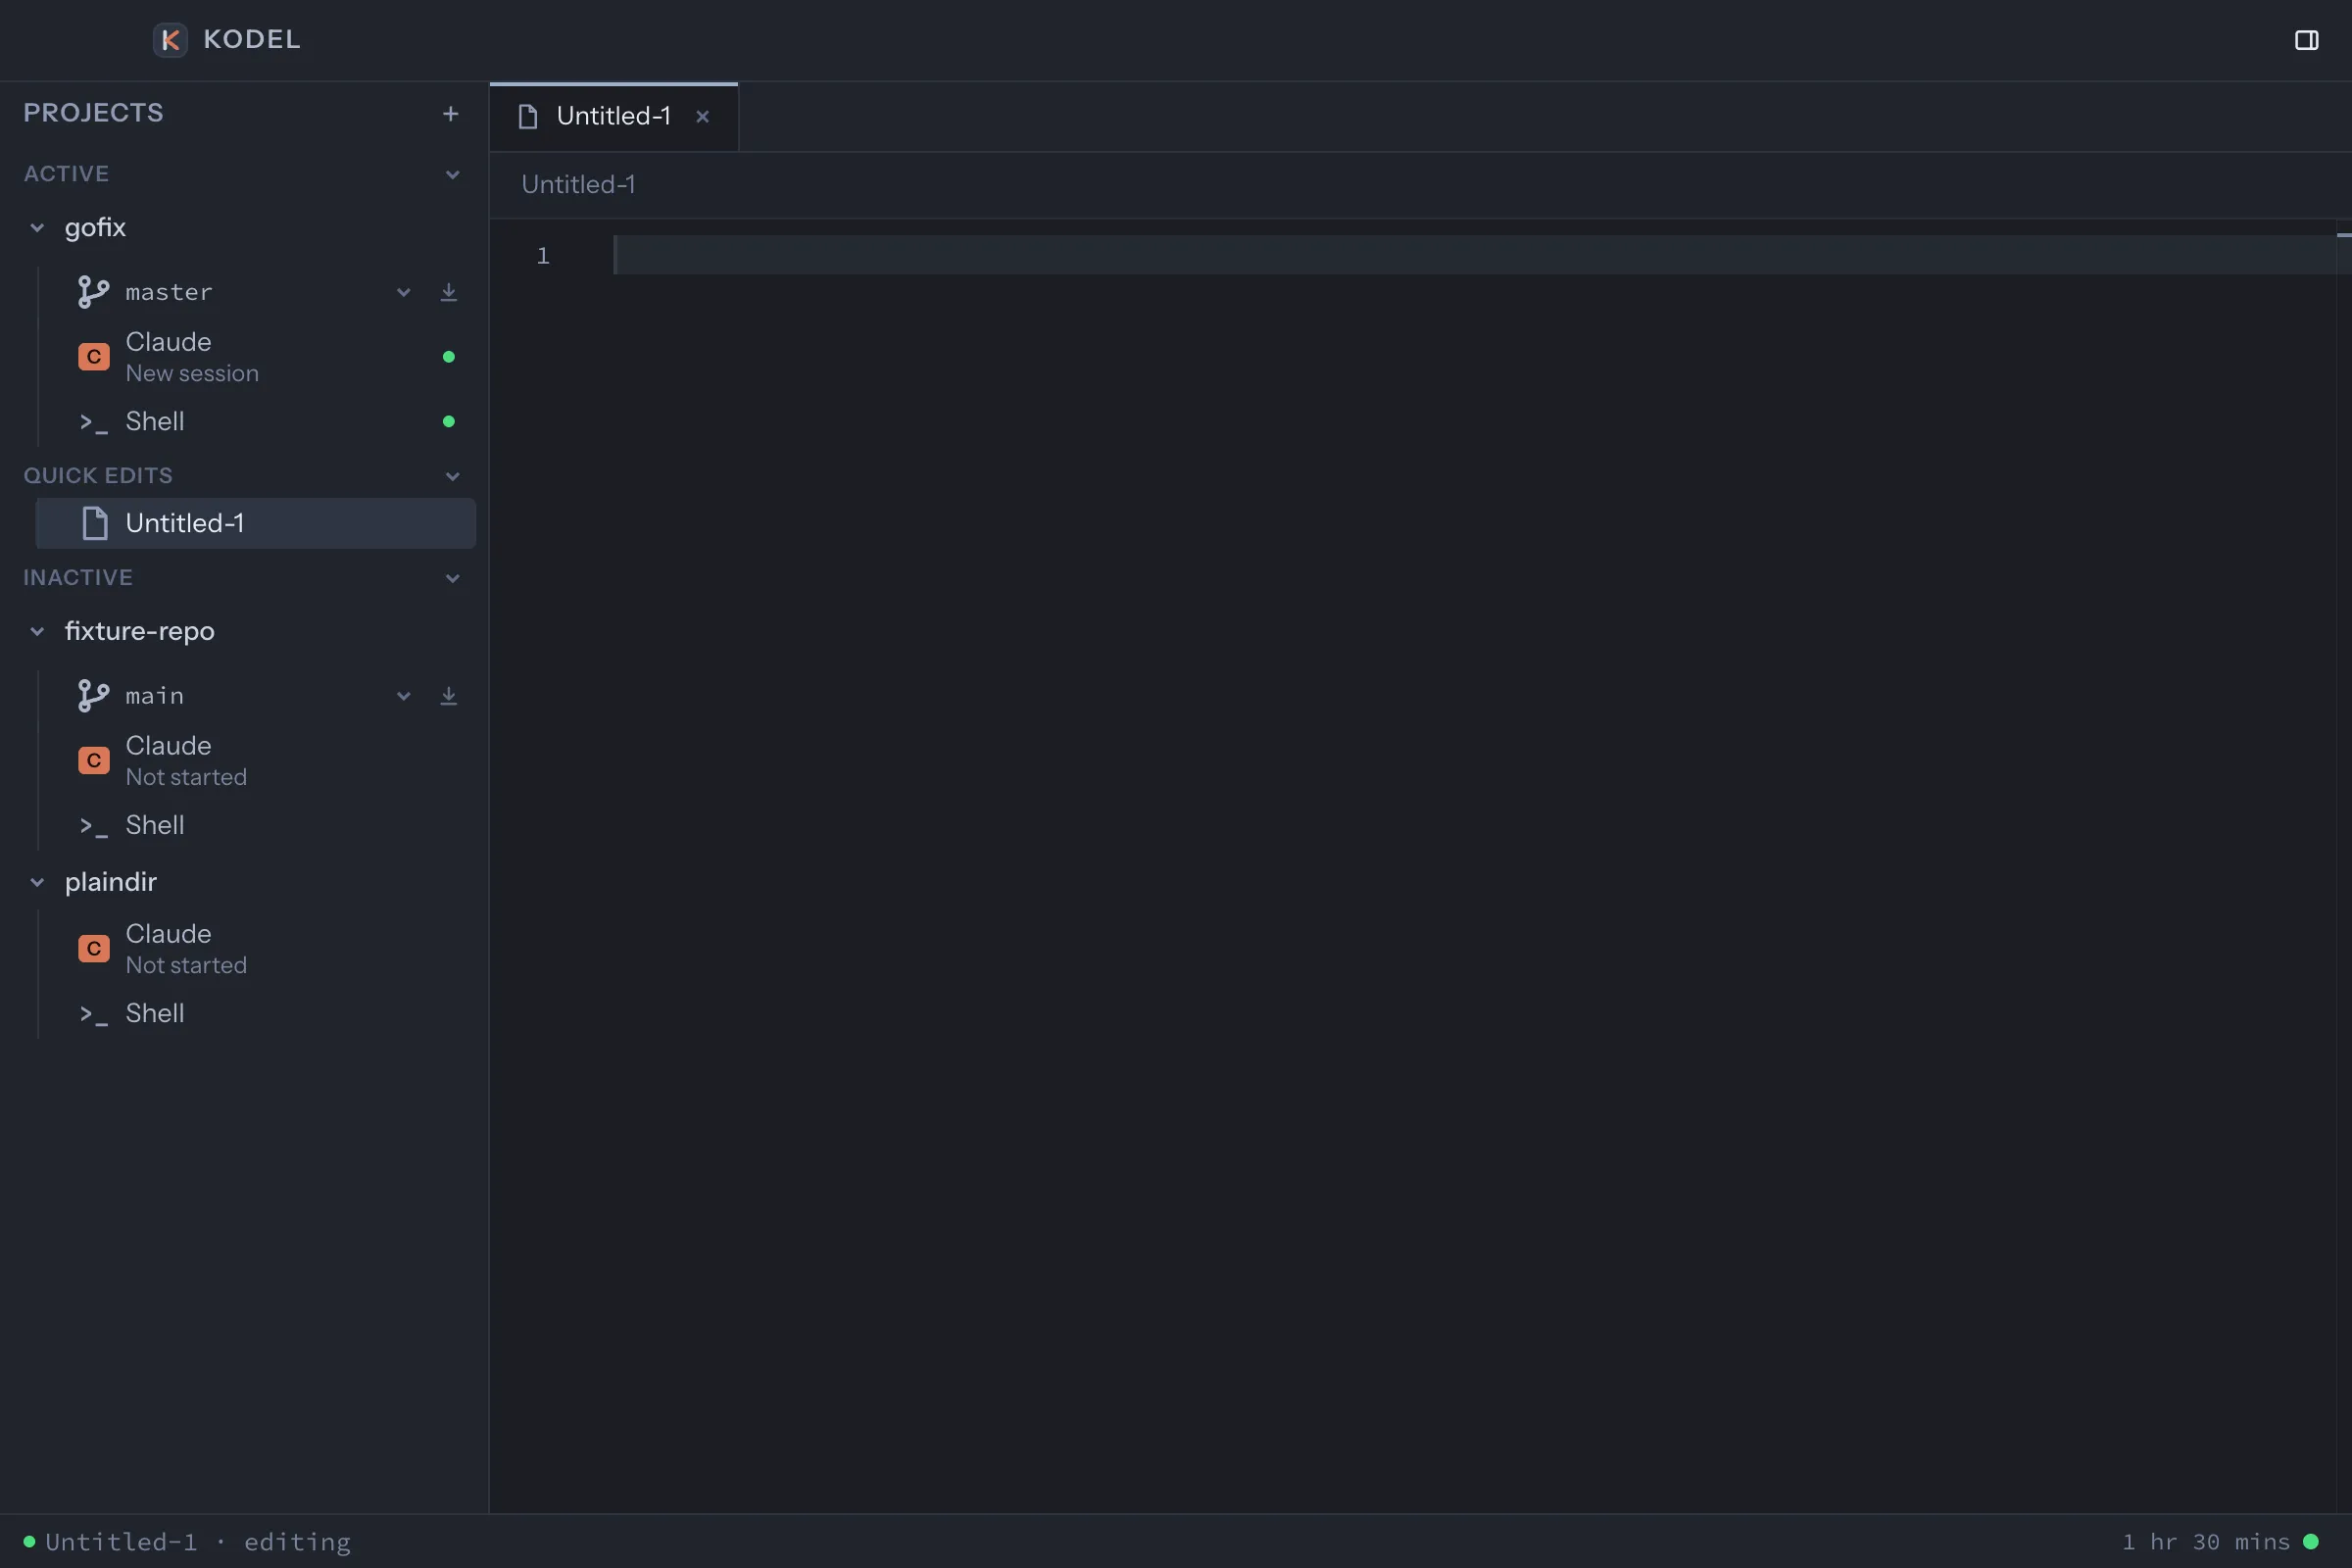Collapse the gofix project tree
Screen dimensions: 2352x1568
point(37,228)
